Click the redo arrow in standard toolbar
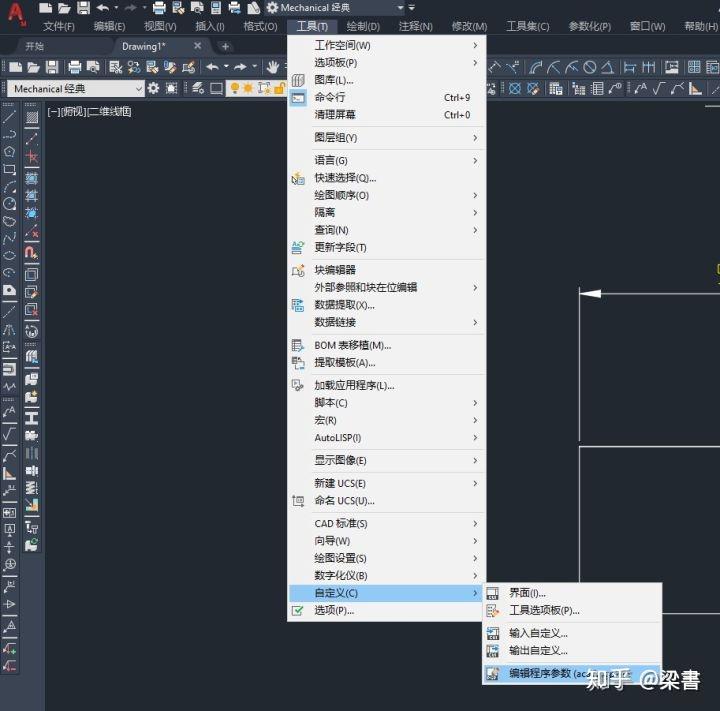Image resolution: width=720 pixels, height=711 pixels. pos(240,67)
